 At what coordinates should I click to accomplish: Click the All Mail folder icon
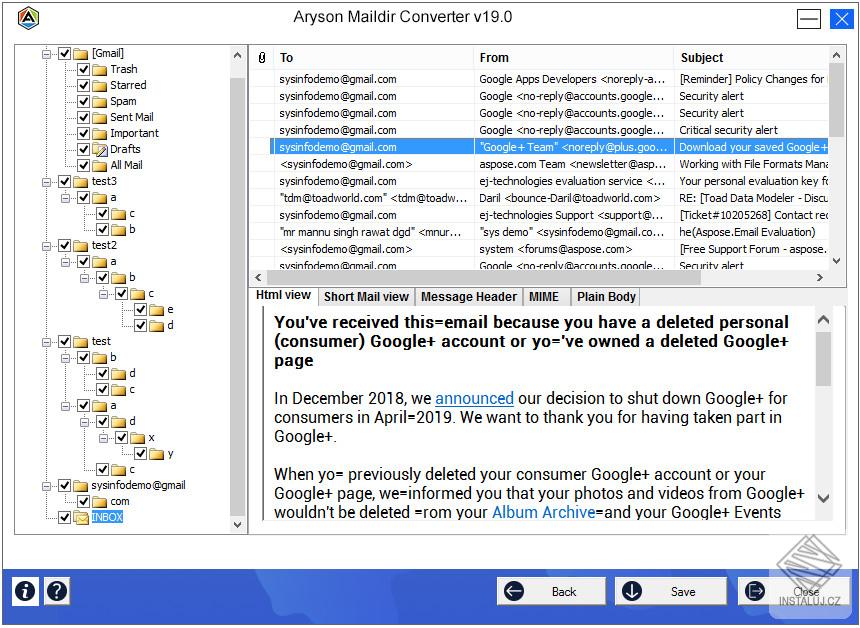[100, 165]
